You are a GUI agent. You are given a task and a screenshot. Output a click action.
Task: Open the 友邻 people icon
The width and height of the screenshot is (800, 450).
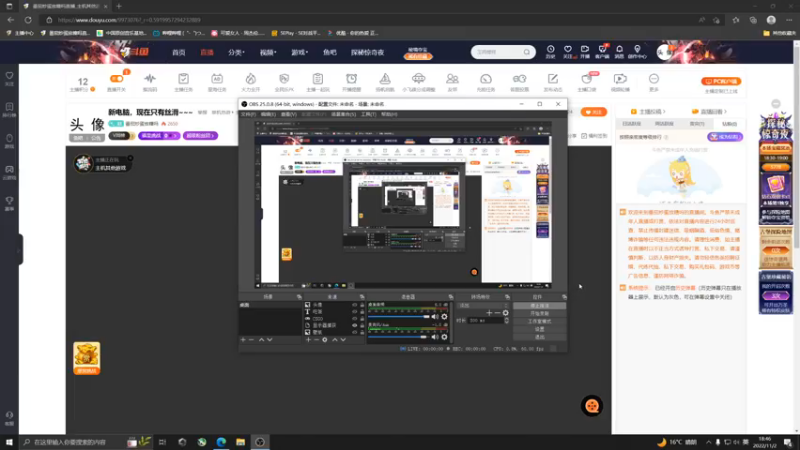(x=452, y=79)
